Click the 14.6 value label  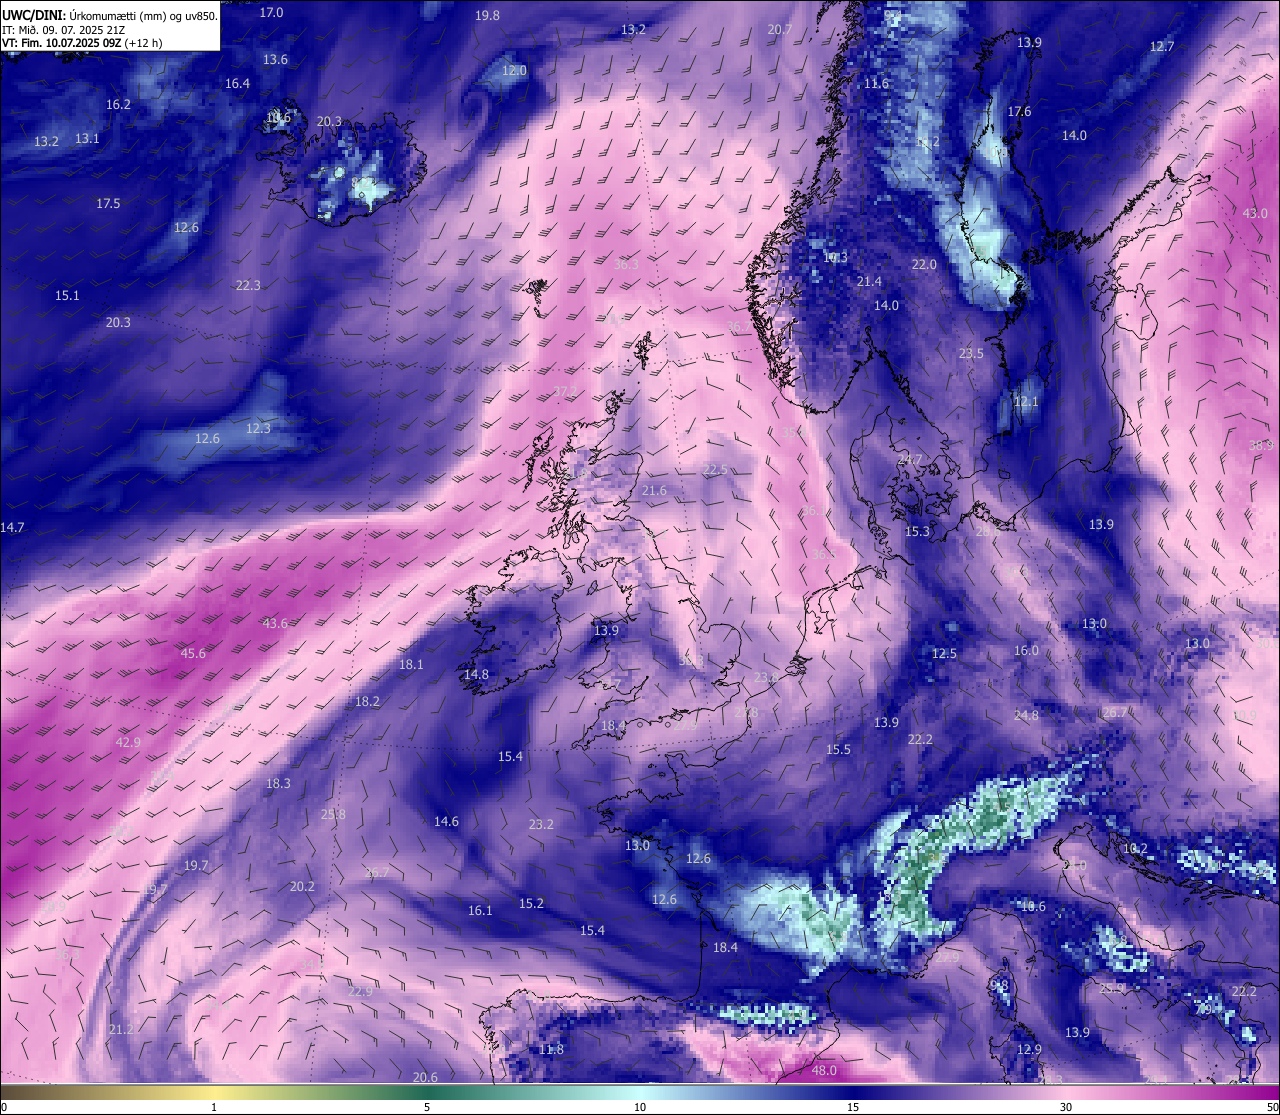(446, 822)
